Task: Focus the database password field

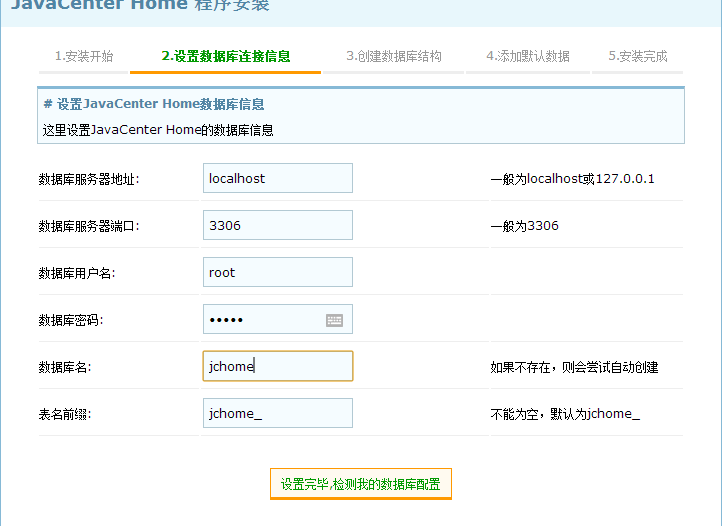Action: 278,319
